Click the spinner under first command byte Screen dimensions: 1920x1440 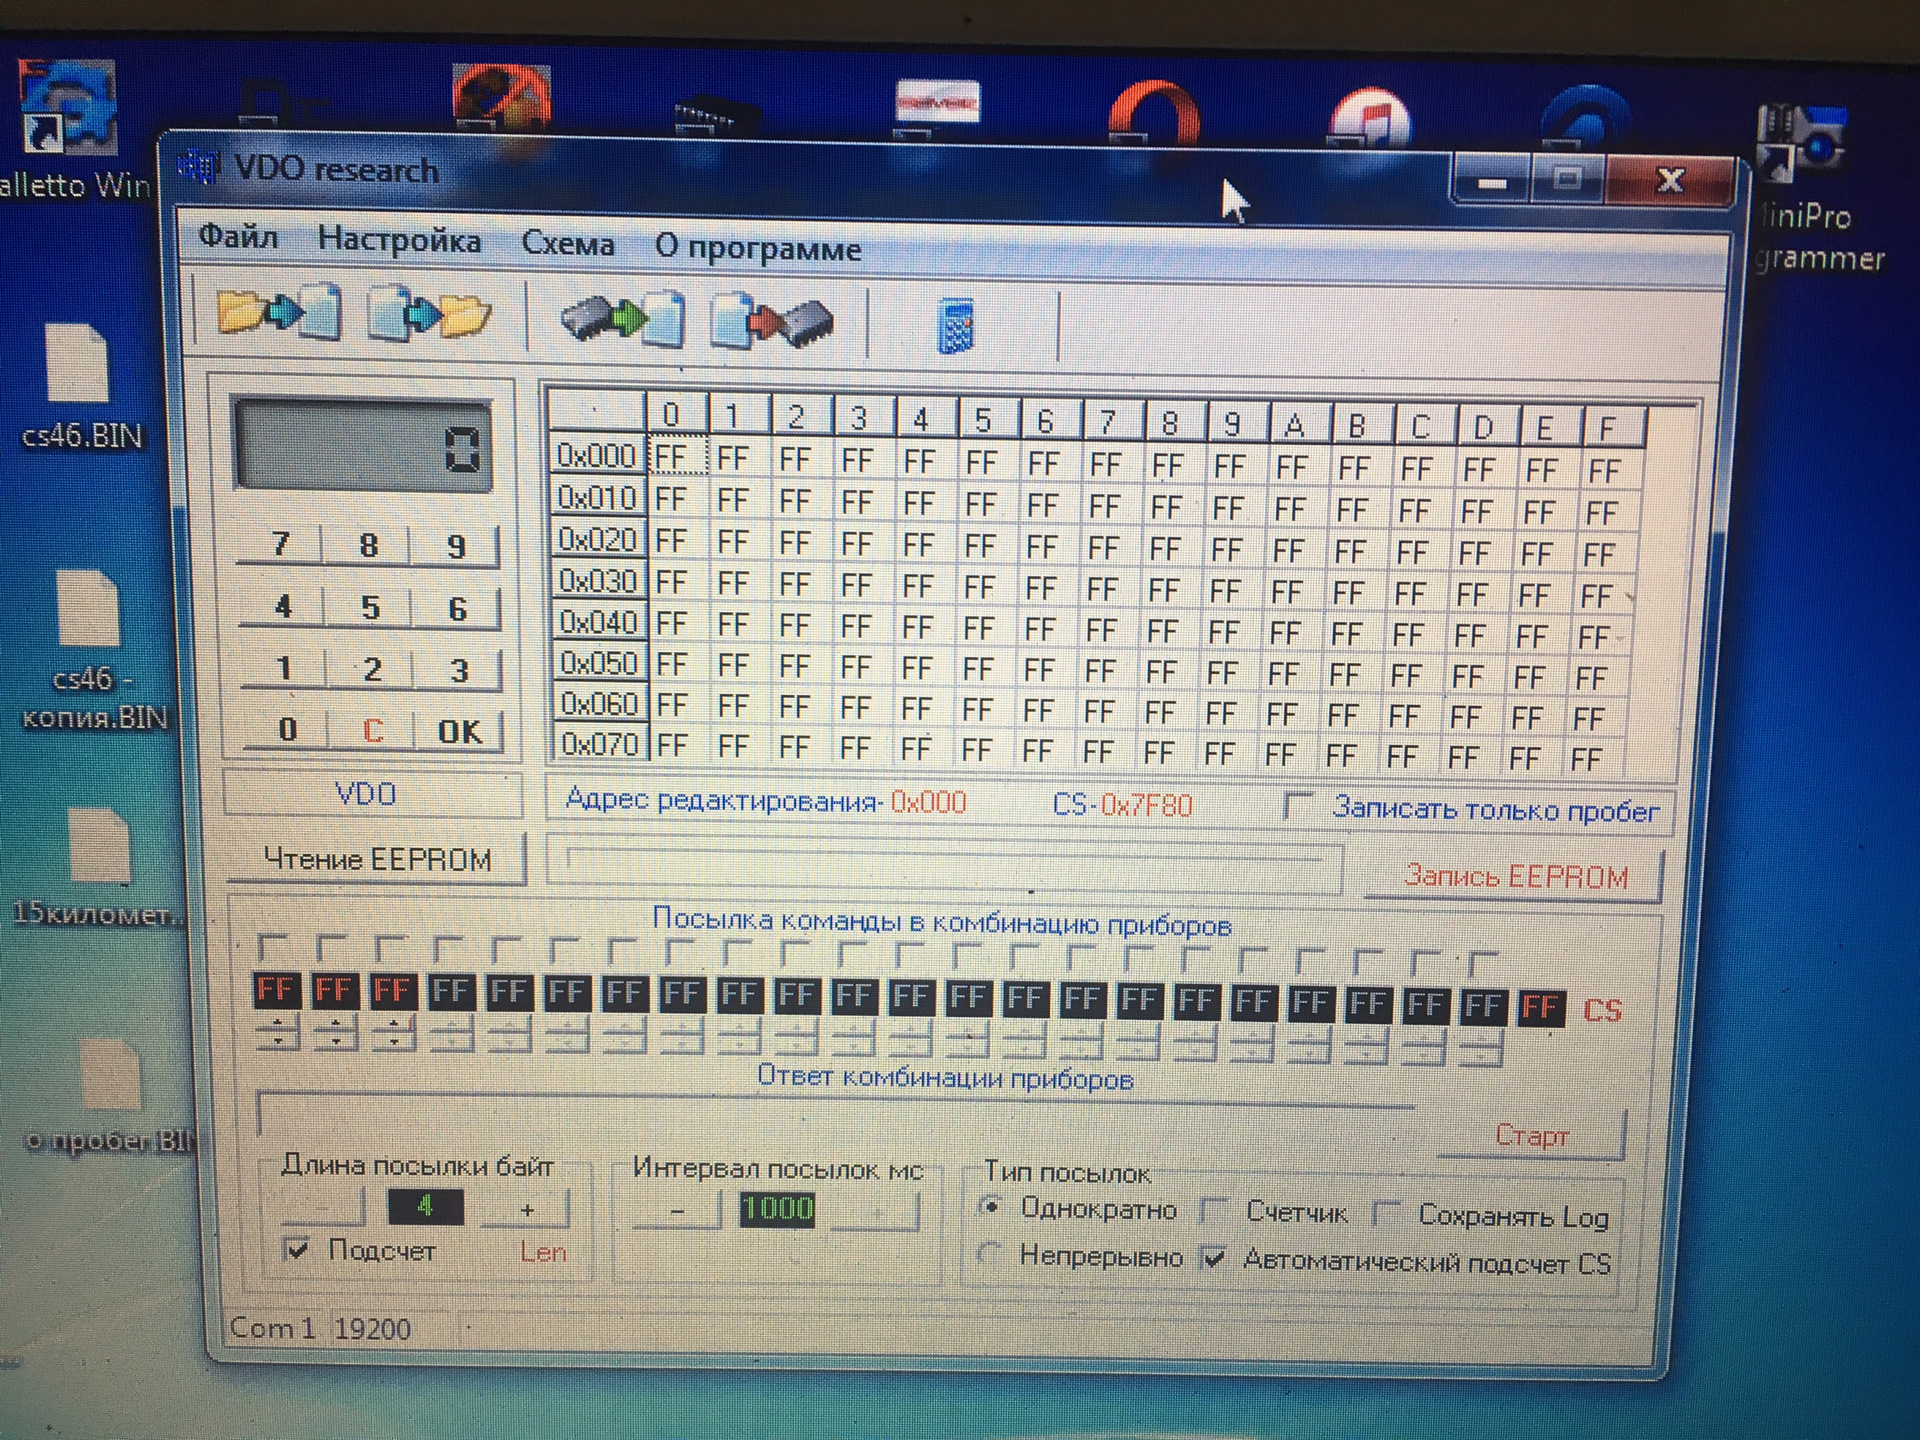277,1033
